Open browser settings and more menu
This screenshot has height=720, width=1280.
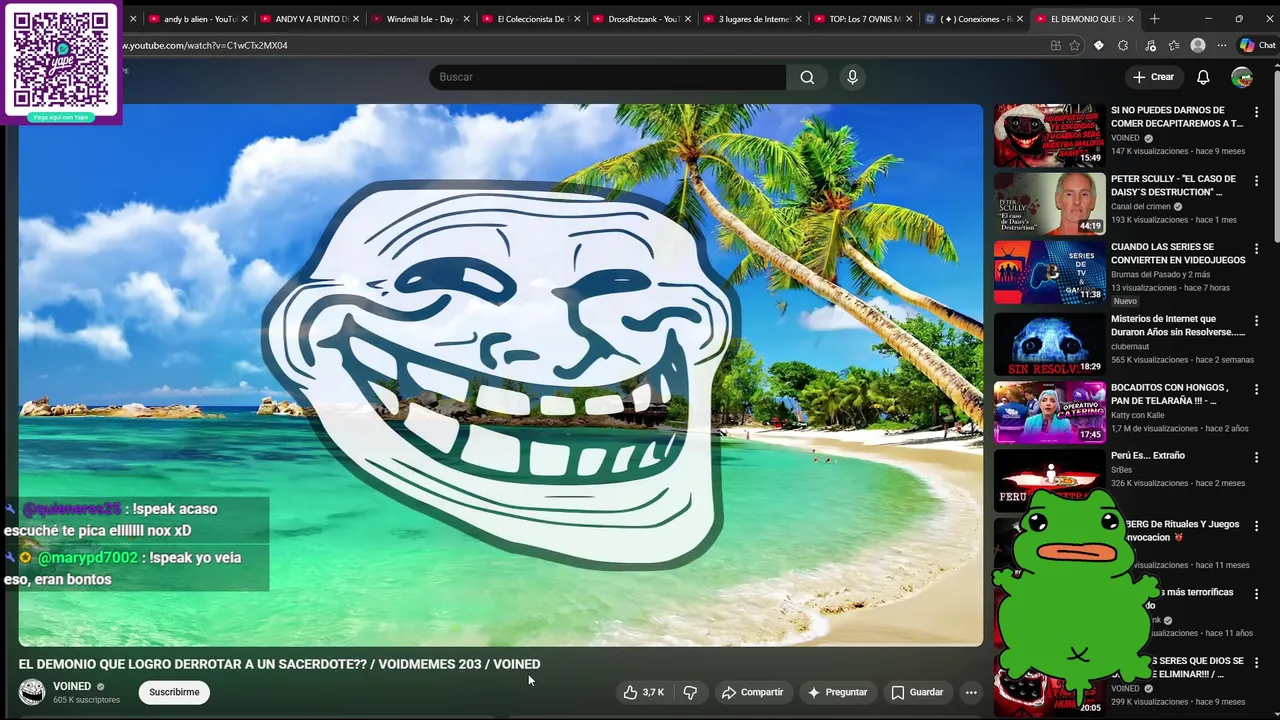1222,45
